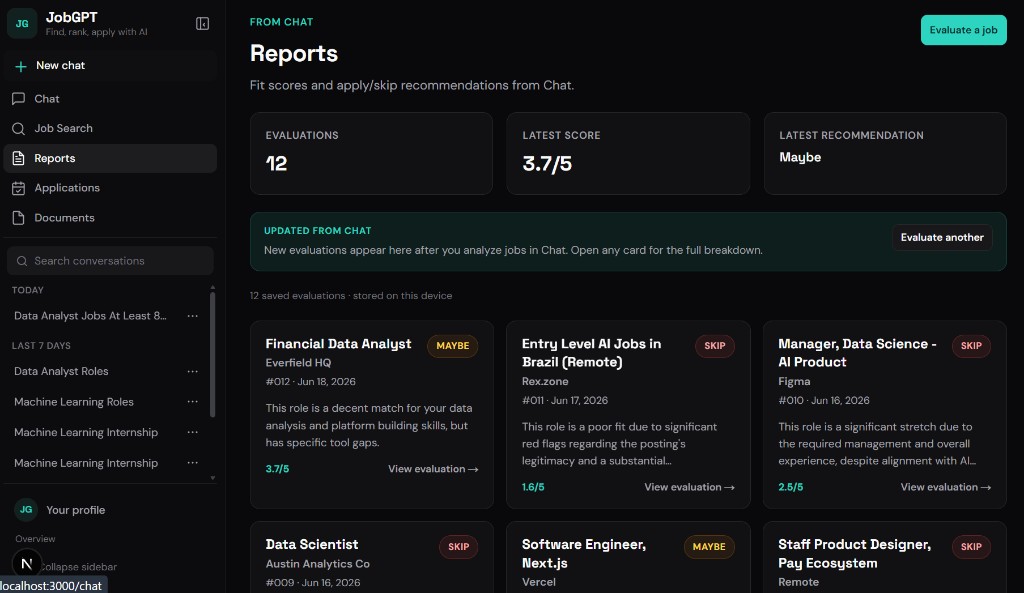Screen dimensions: 1024x593
Task: Click the Evaluations count 12
Action: point(276,163)
